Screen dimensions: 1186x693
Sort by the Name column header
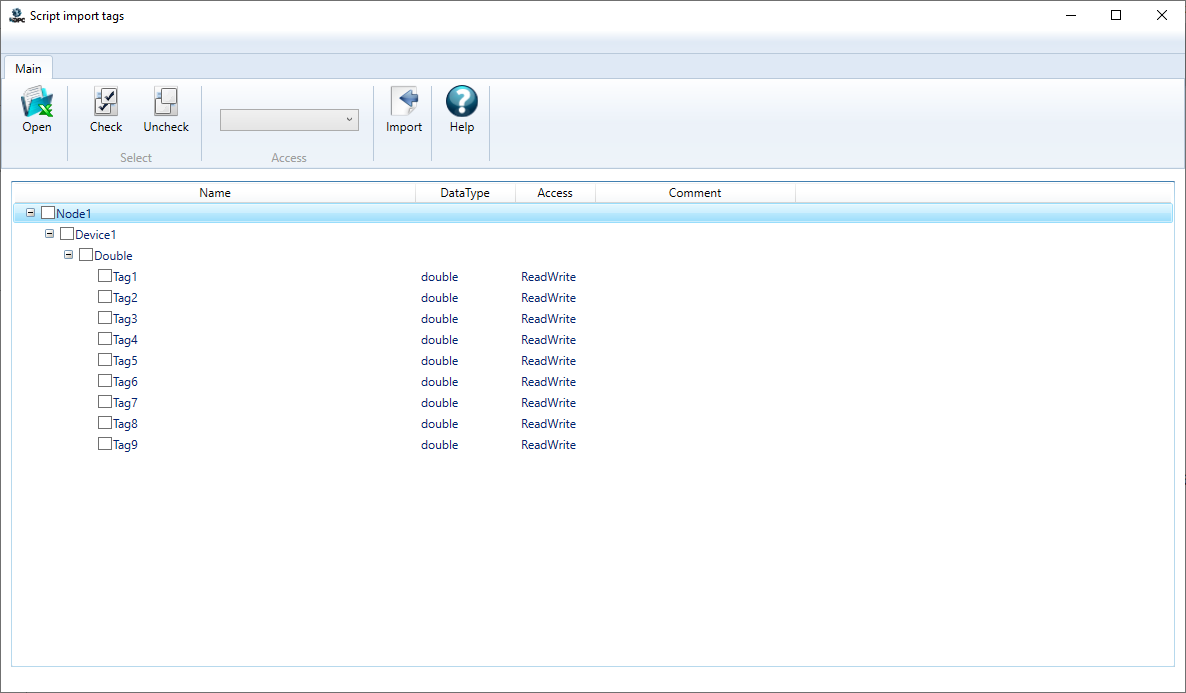[x=215, y=193]
